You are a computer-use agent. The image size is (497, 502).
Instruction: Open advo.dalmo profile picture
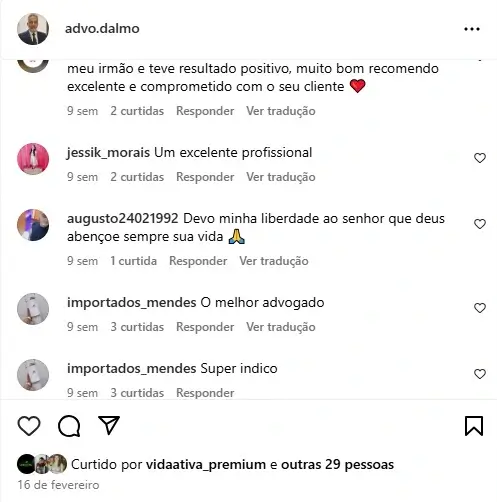[33, 29]
